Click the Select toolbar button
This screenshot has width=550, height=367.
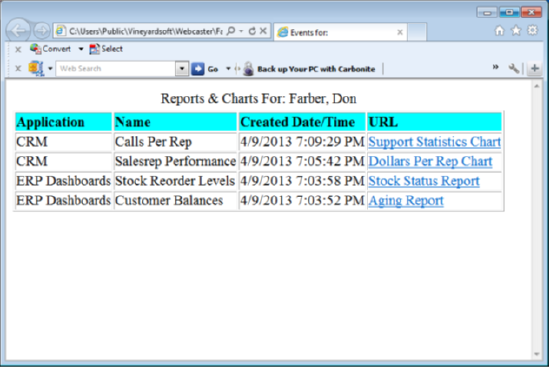(106, 49)
